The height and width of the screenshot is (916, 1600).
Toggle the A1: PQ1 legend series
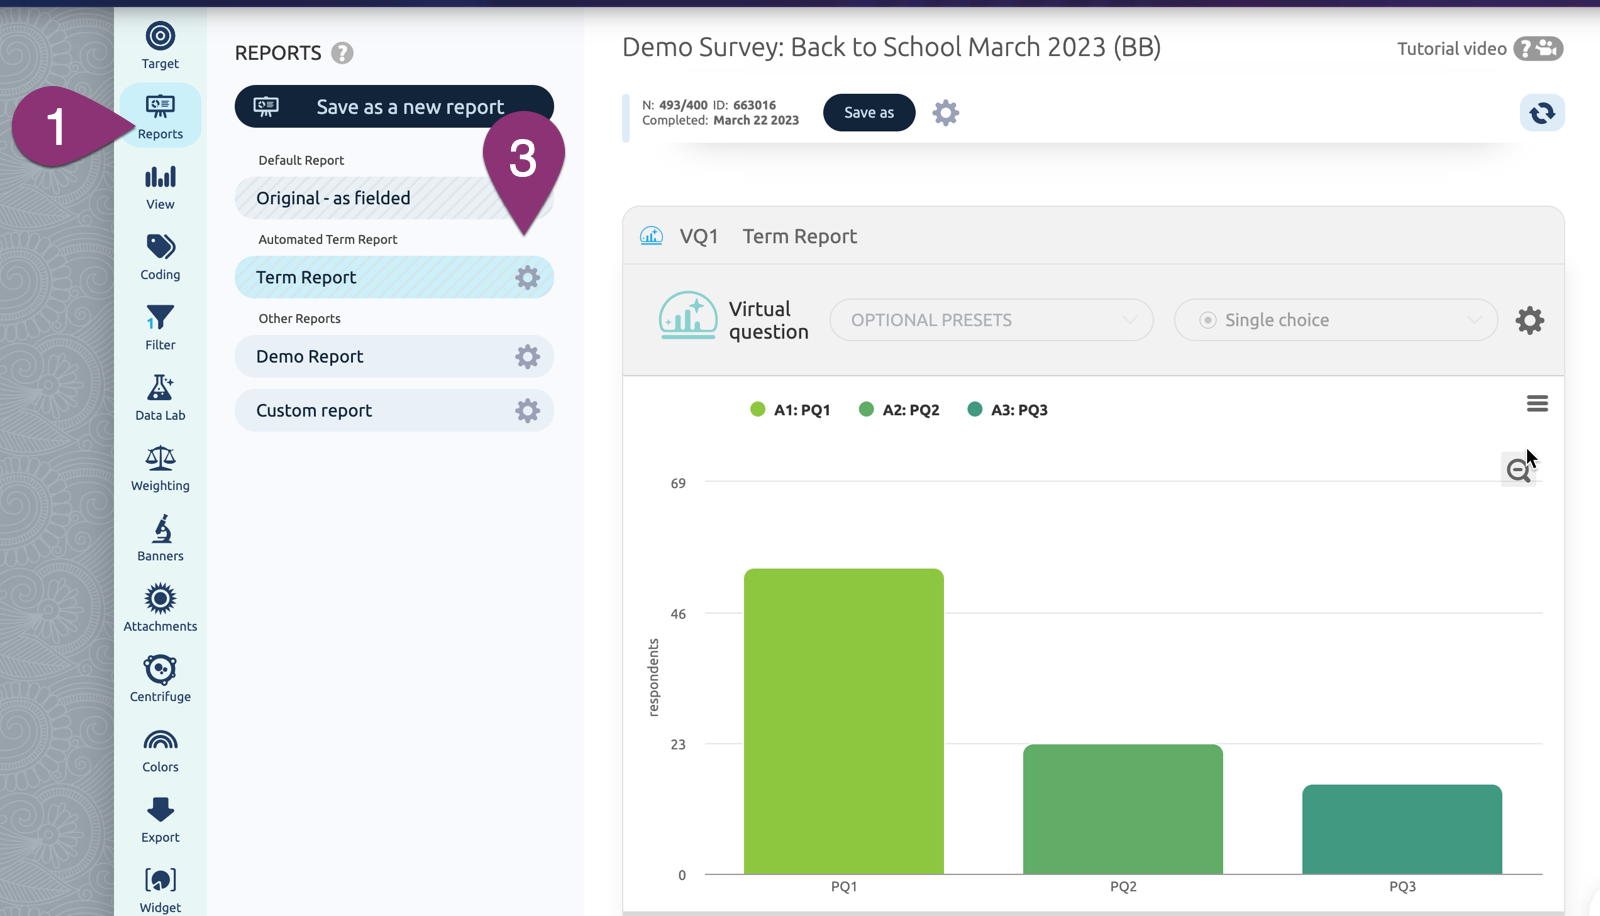(x=791, y=410)
